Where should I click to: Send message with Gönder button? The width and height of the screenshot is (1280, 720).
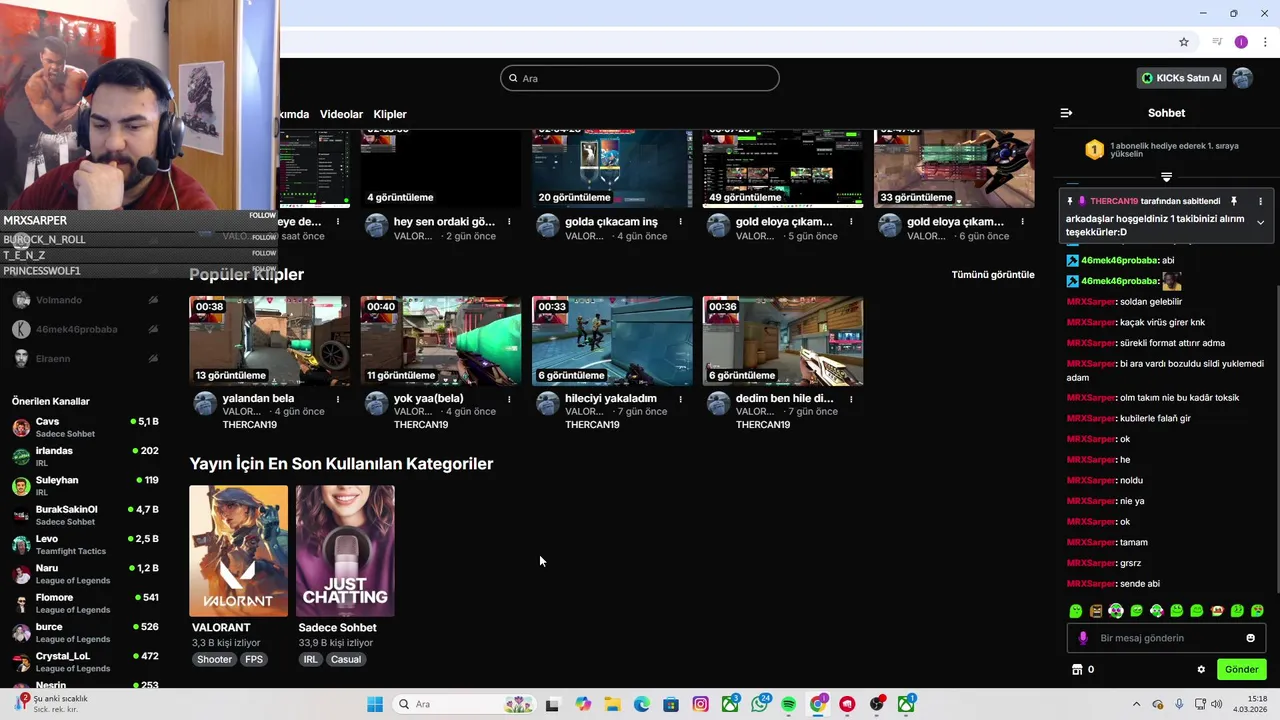pos(1241,669)
